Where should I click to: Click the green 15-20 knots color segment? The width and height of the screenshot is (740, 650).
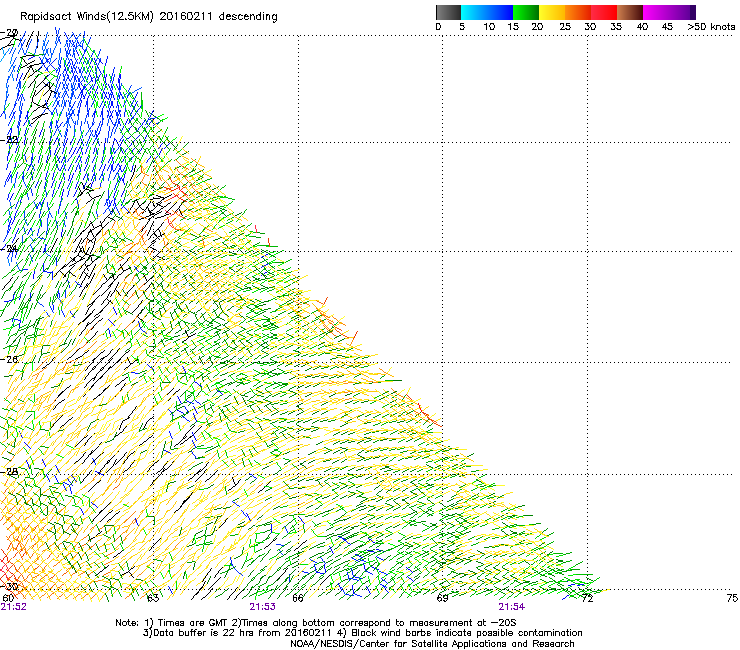526,12
